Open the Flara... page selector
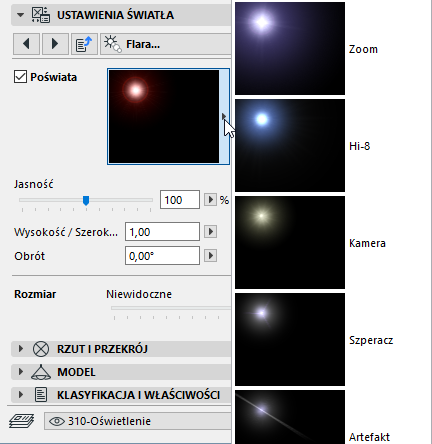 coord(166,44)
